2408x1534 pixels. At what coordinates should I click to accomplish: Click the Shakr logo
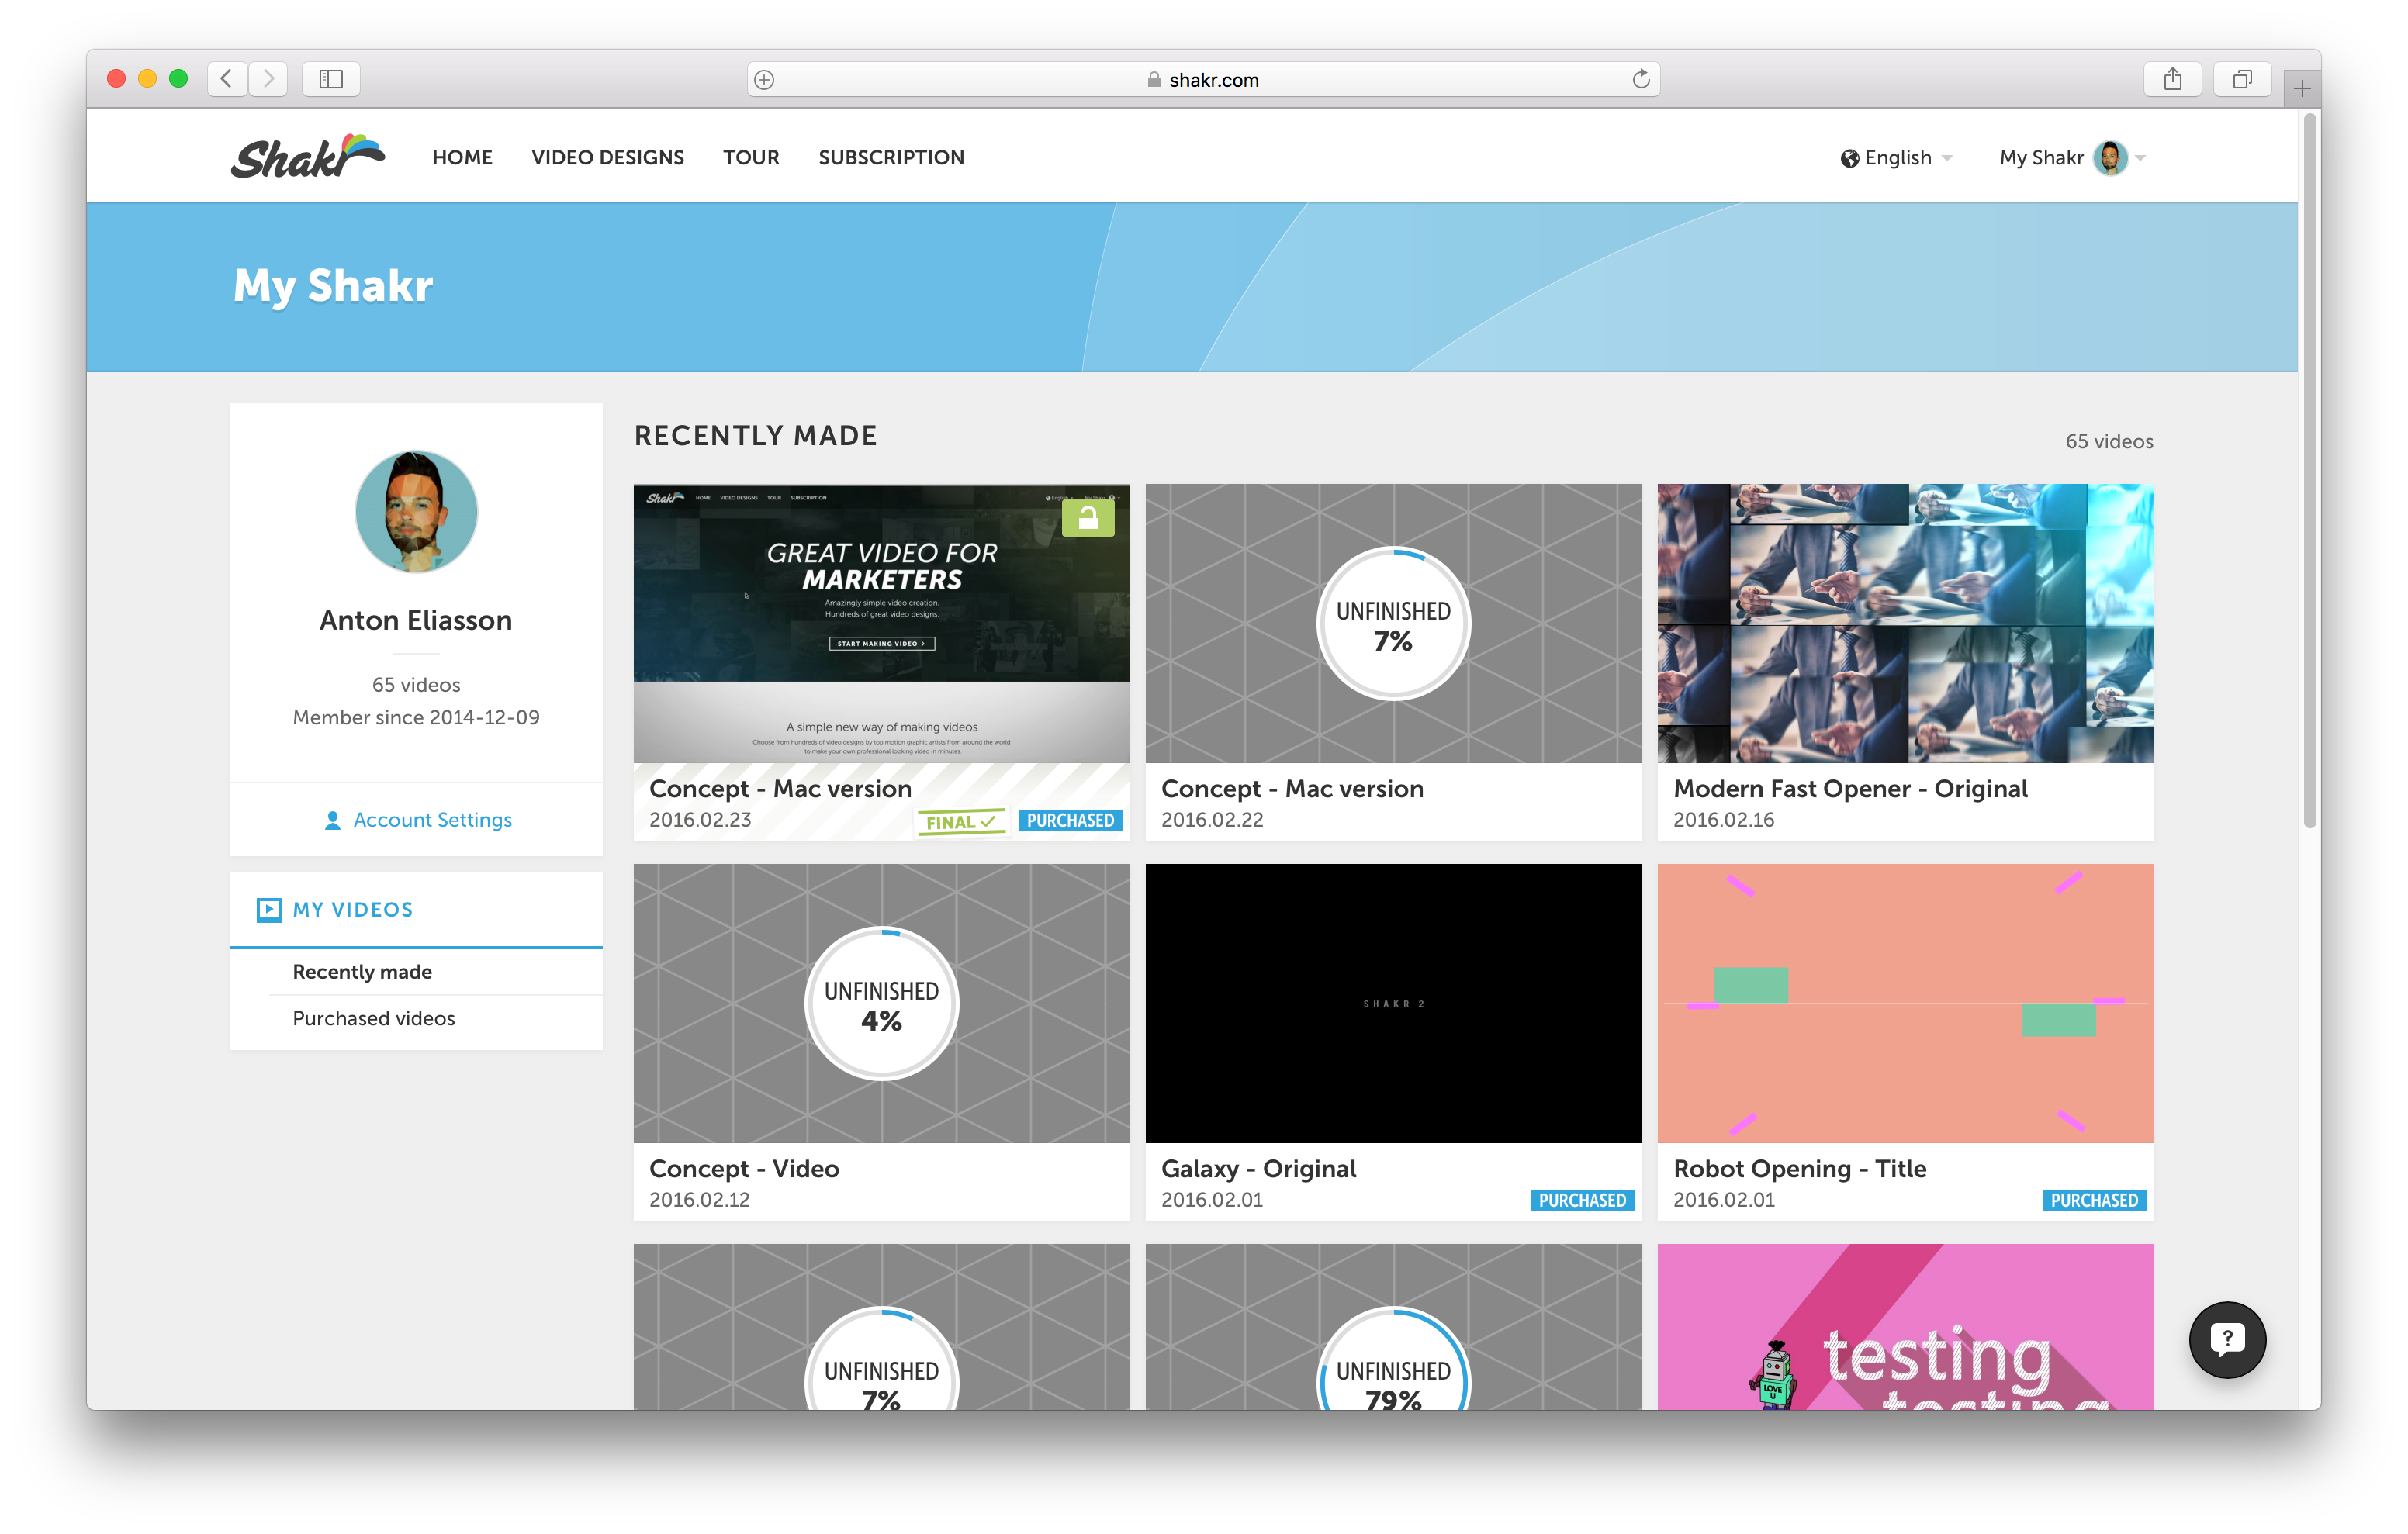point(306,157)
